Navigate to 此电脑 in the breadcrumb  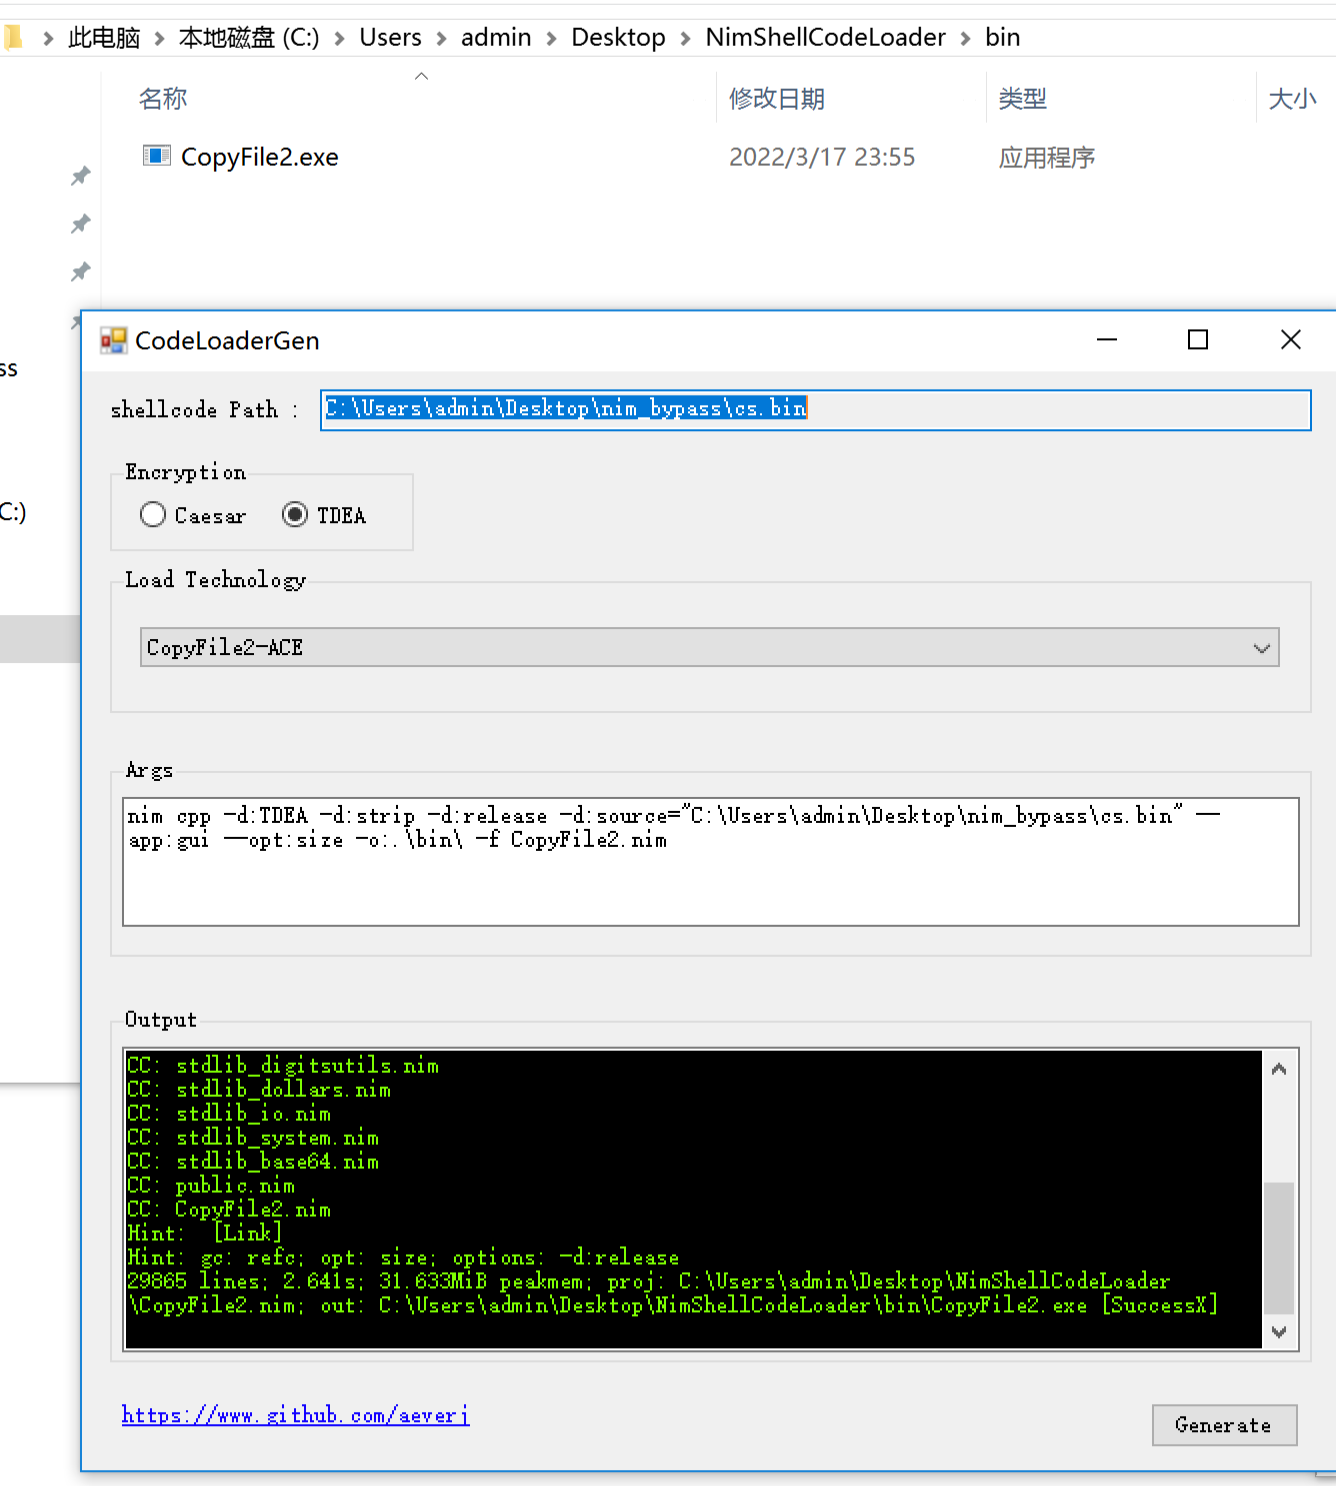click(x=104, y=38)
